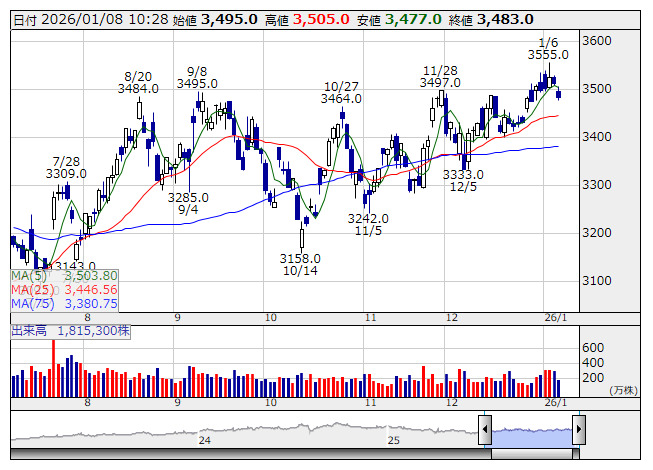Click the 高値 3,505.0 high value
The width and height of the screenshot is (653, 470).
pos(307,20)
